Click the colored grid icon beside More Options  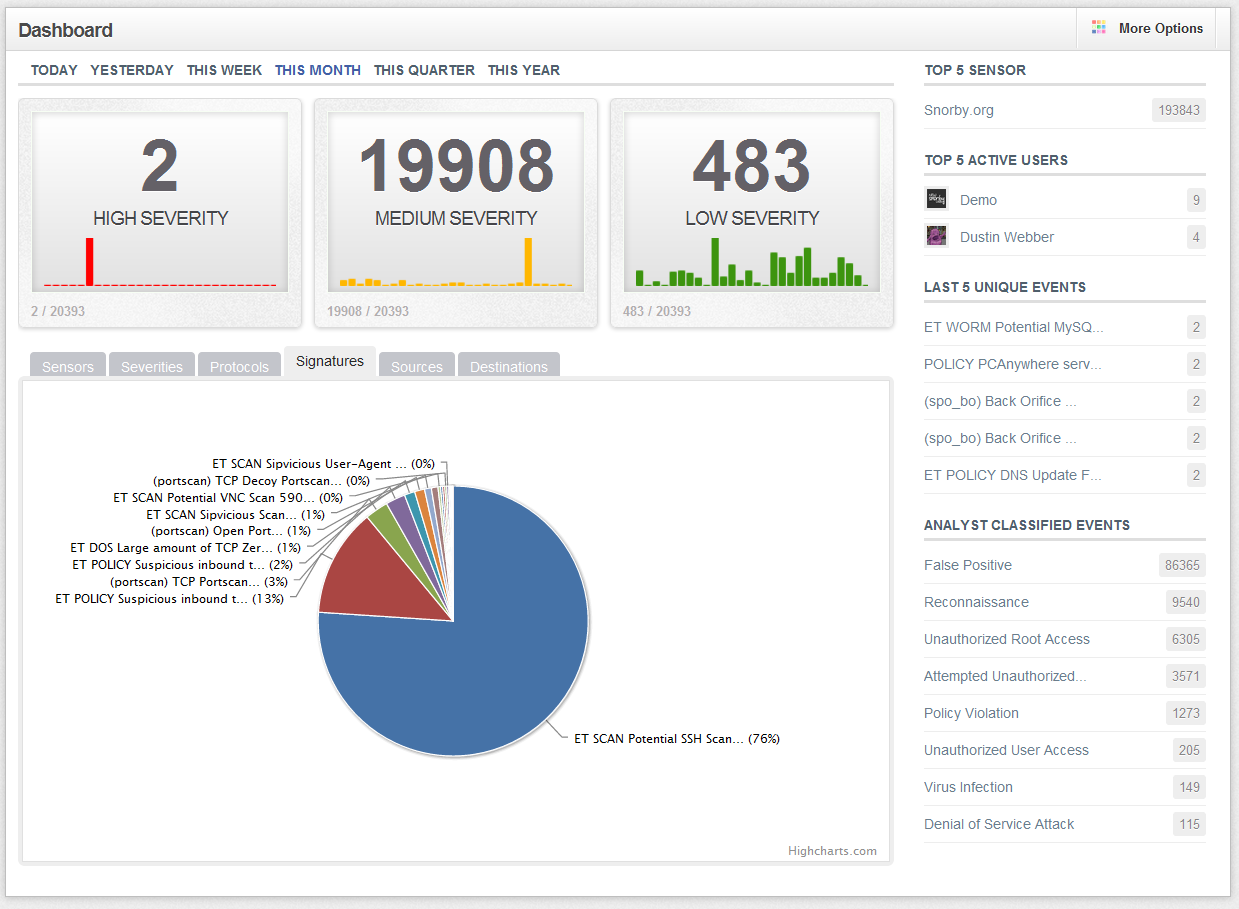pos(1099,28)
